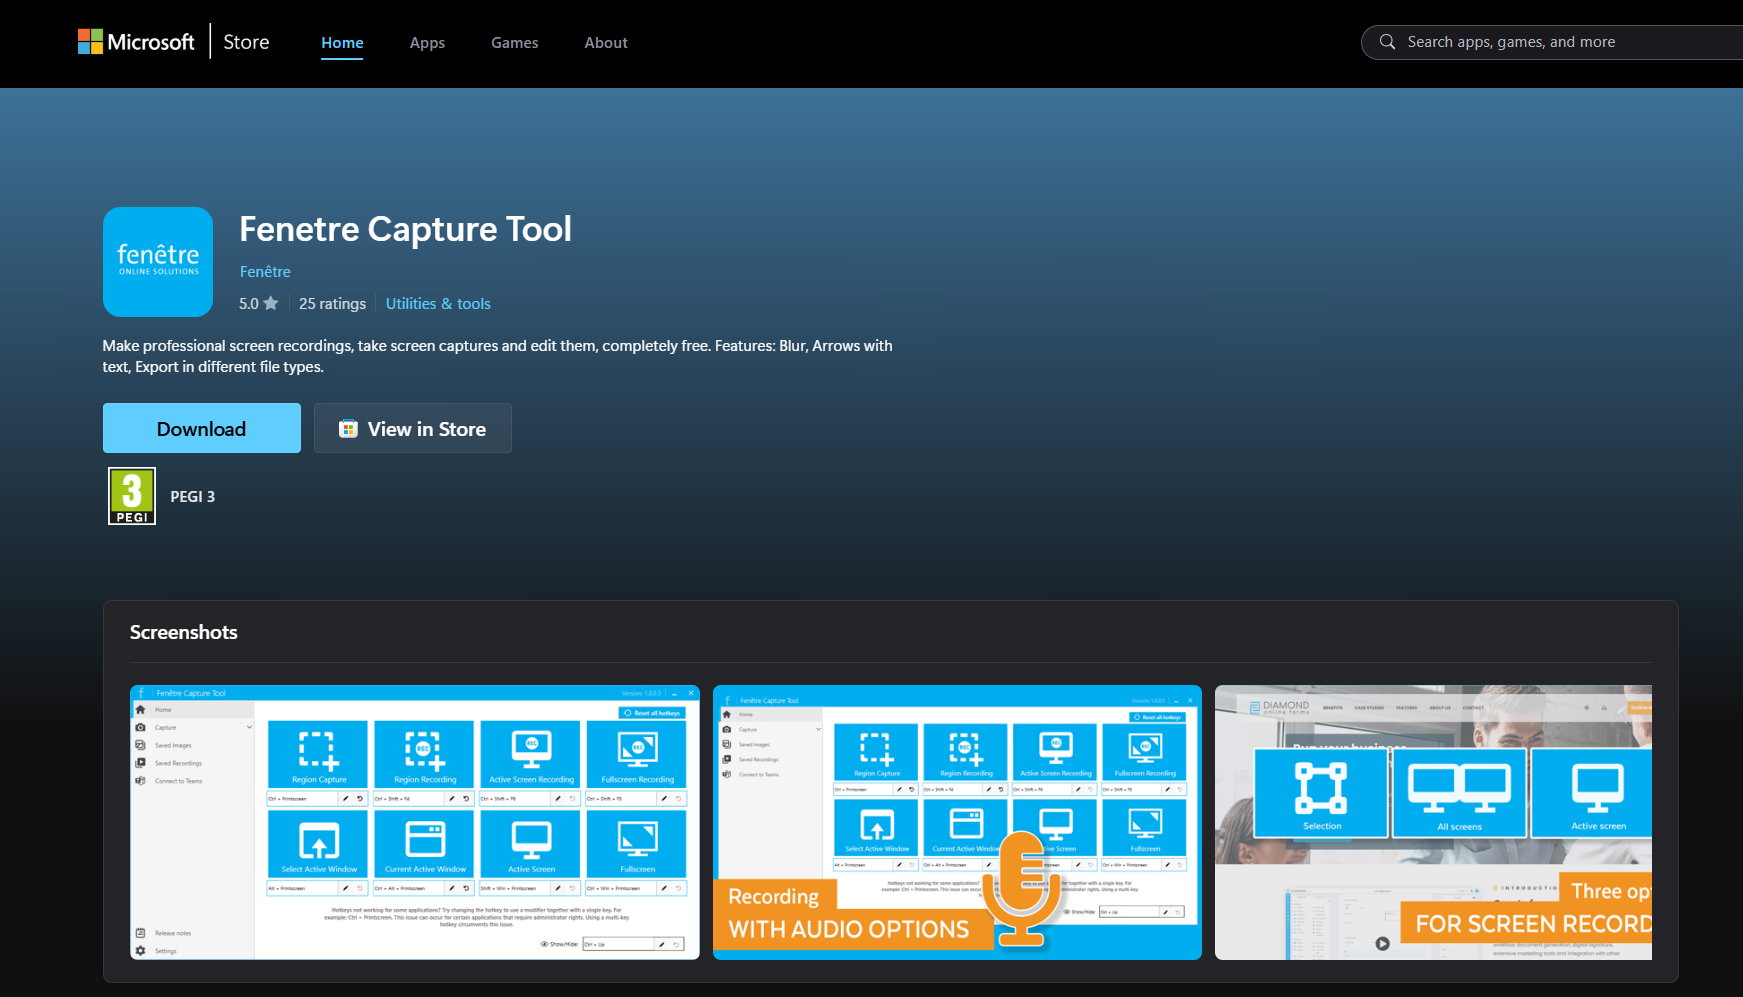Image resolution: width=1743 pixels, height=997 pixels.
Task: Click the Fenetre Capture Tool app logo
Action: click(157, 262)
